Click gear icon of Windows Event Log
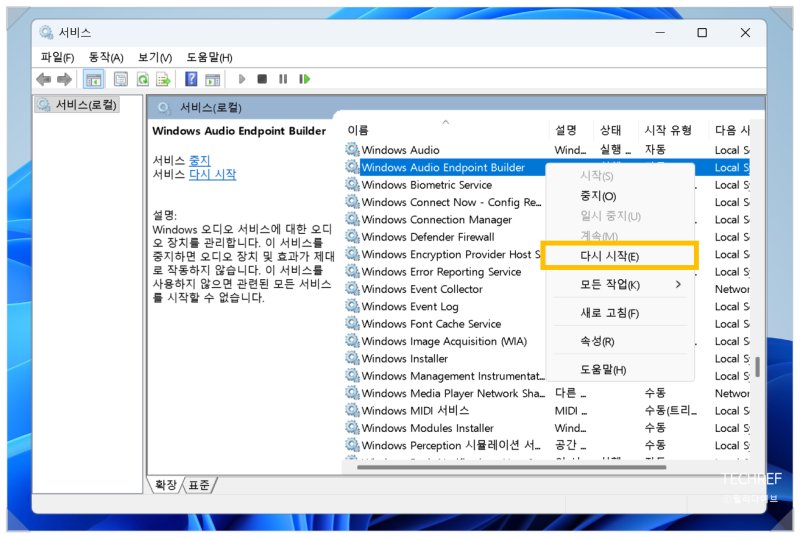The height and width of the screenshot is (538, 800). coord(352,305)
